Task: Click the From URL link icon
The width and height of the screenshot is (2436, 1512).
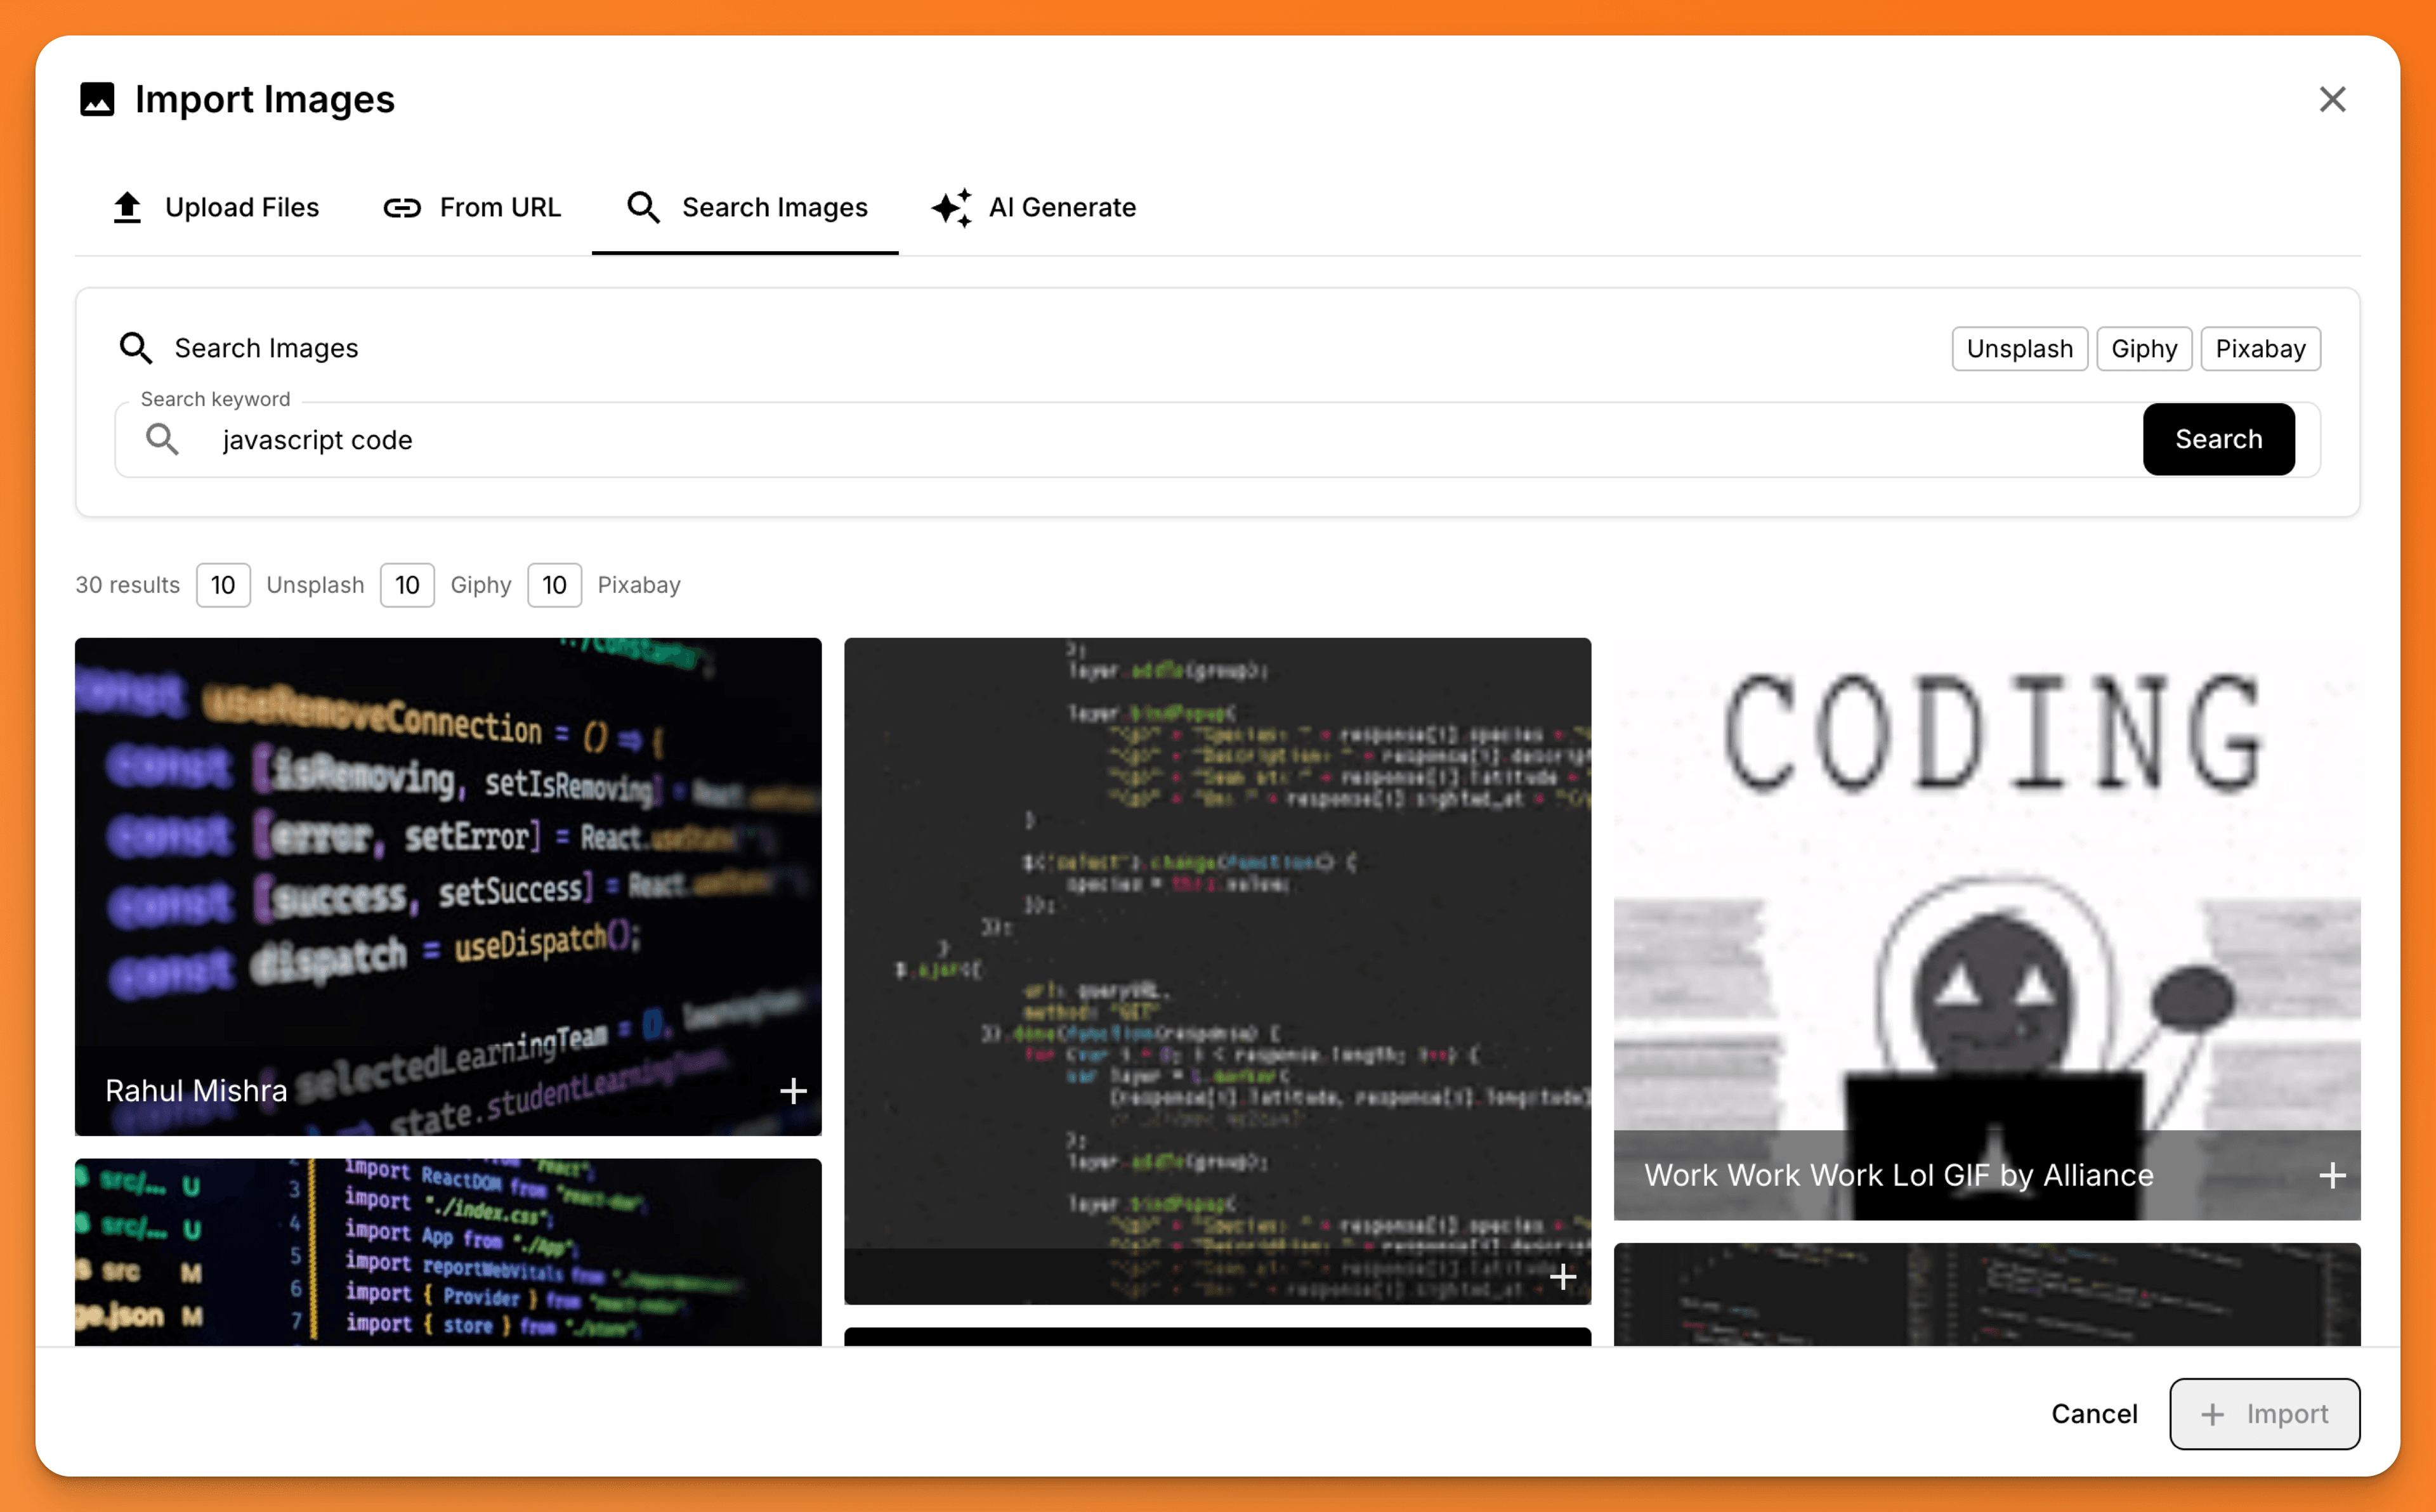Action: (402, 207)
